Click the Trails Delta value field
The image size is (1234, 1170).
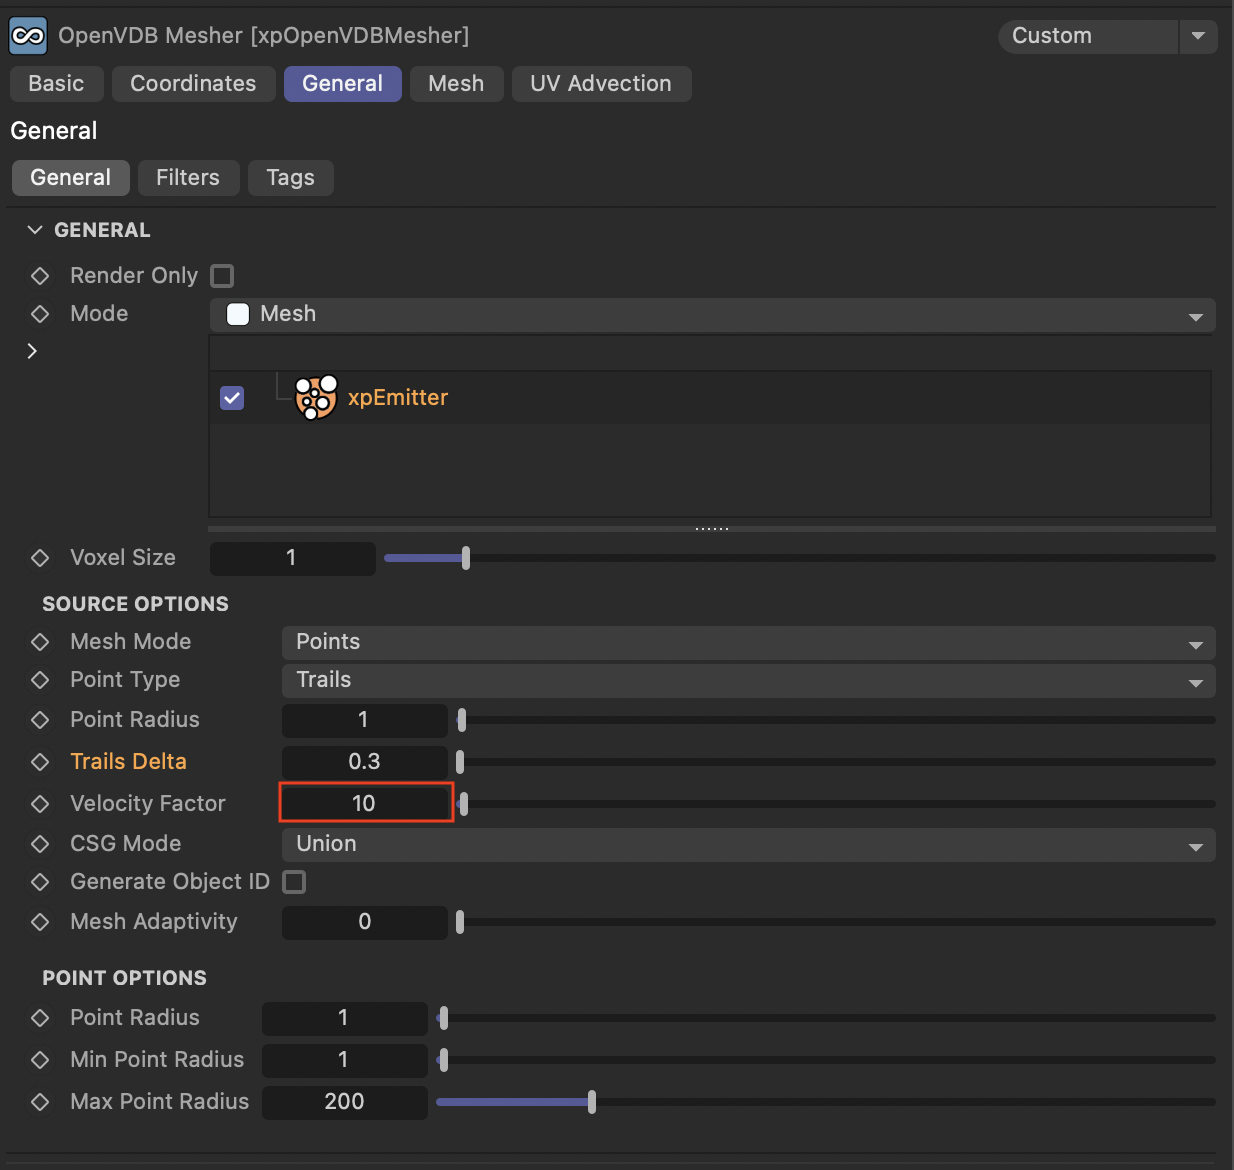tap(364, 762)
